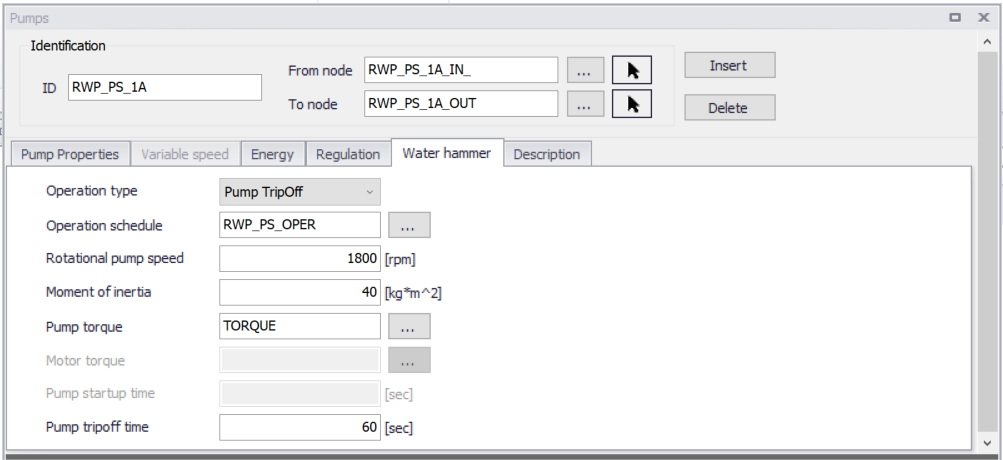Image resolution: width=1003 pixels, height=460 pixels.
Task: Edit the To node field
Action: pos(461,104)
